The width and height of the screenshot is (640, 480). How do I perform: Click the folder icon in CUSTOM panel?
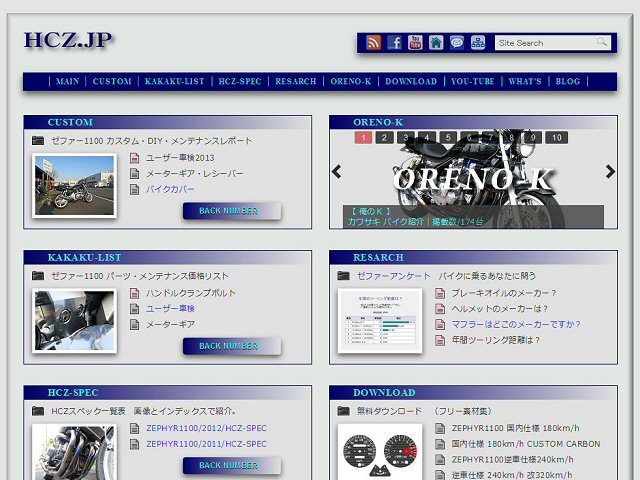click(x=38, y=141)
